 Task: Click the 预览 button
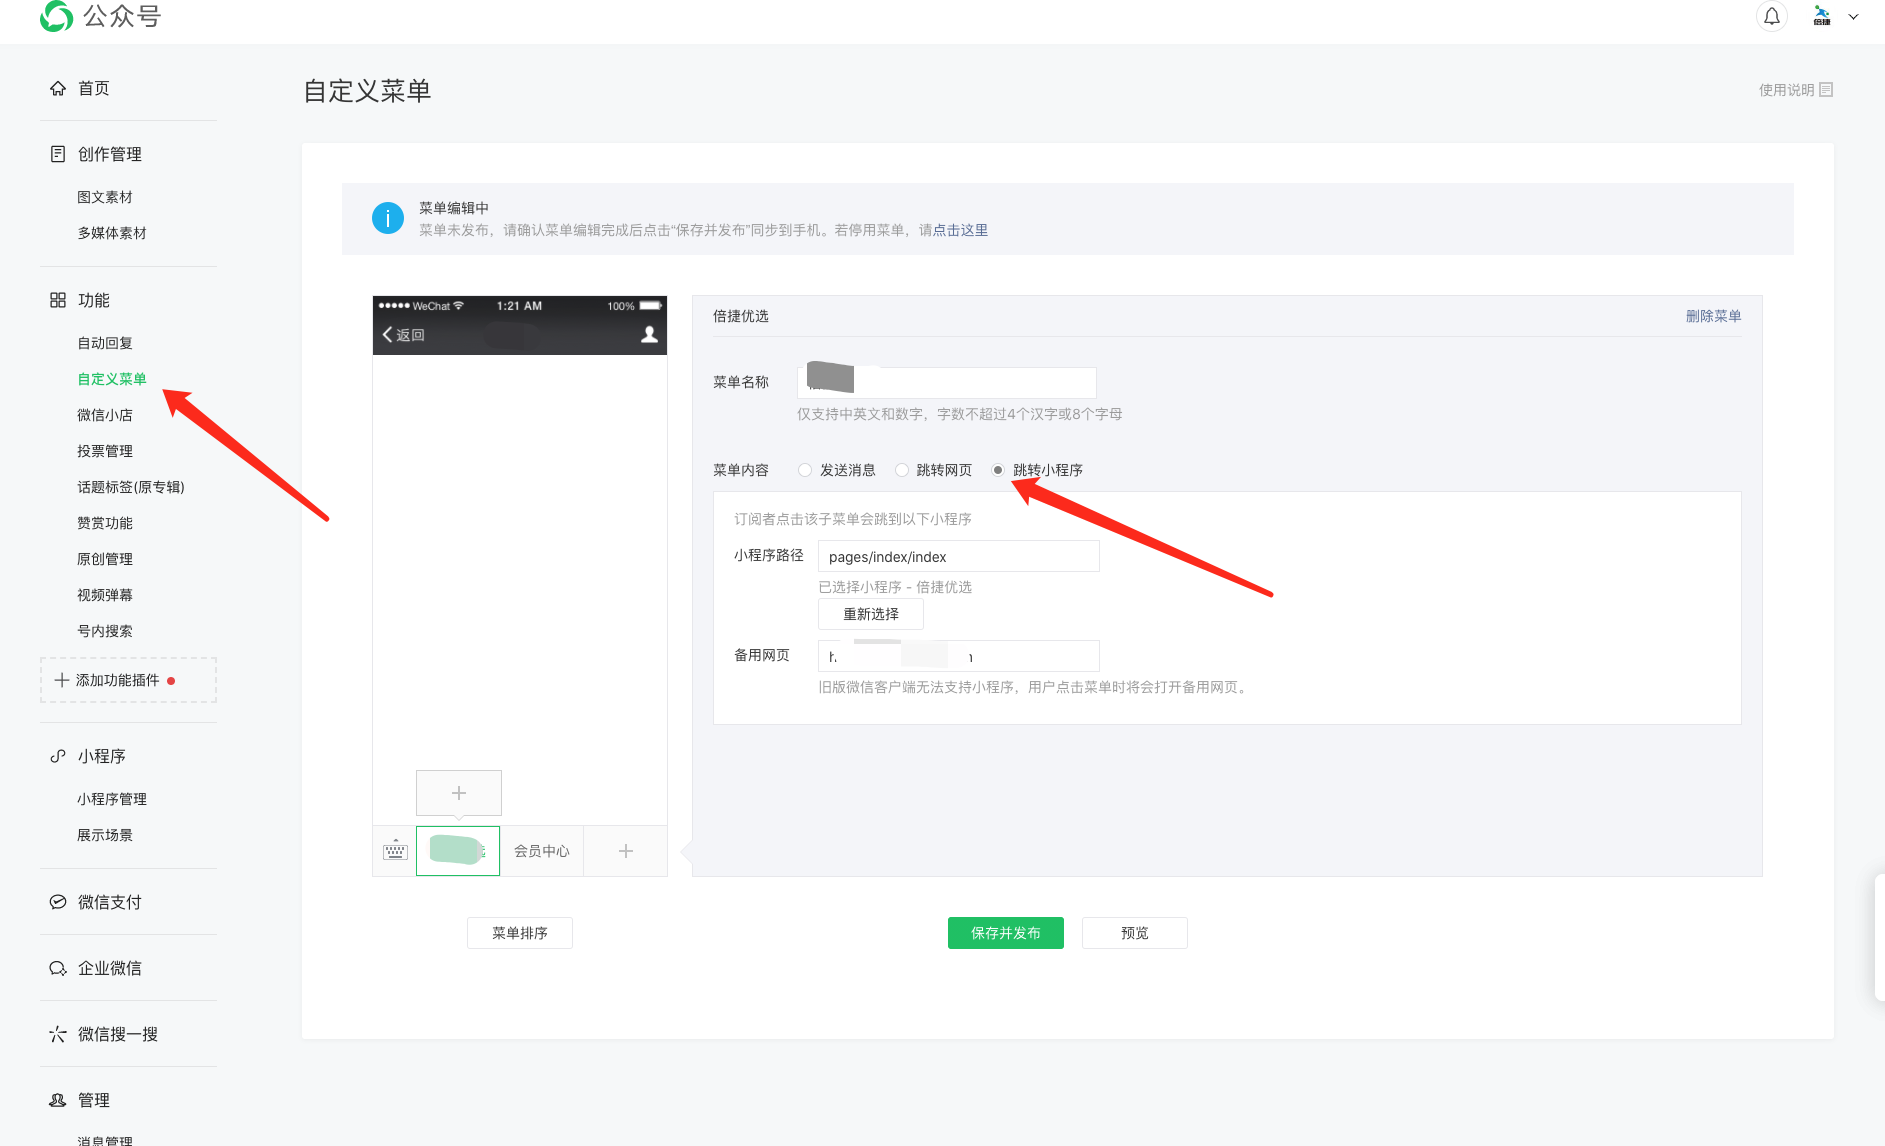pyautogui.click(x=1135, y=933)
